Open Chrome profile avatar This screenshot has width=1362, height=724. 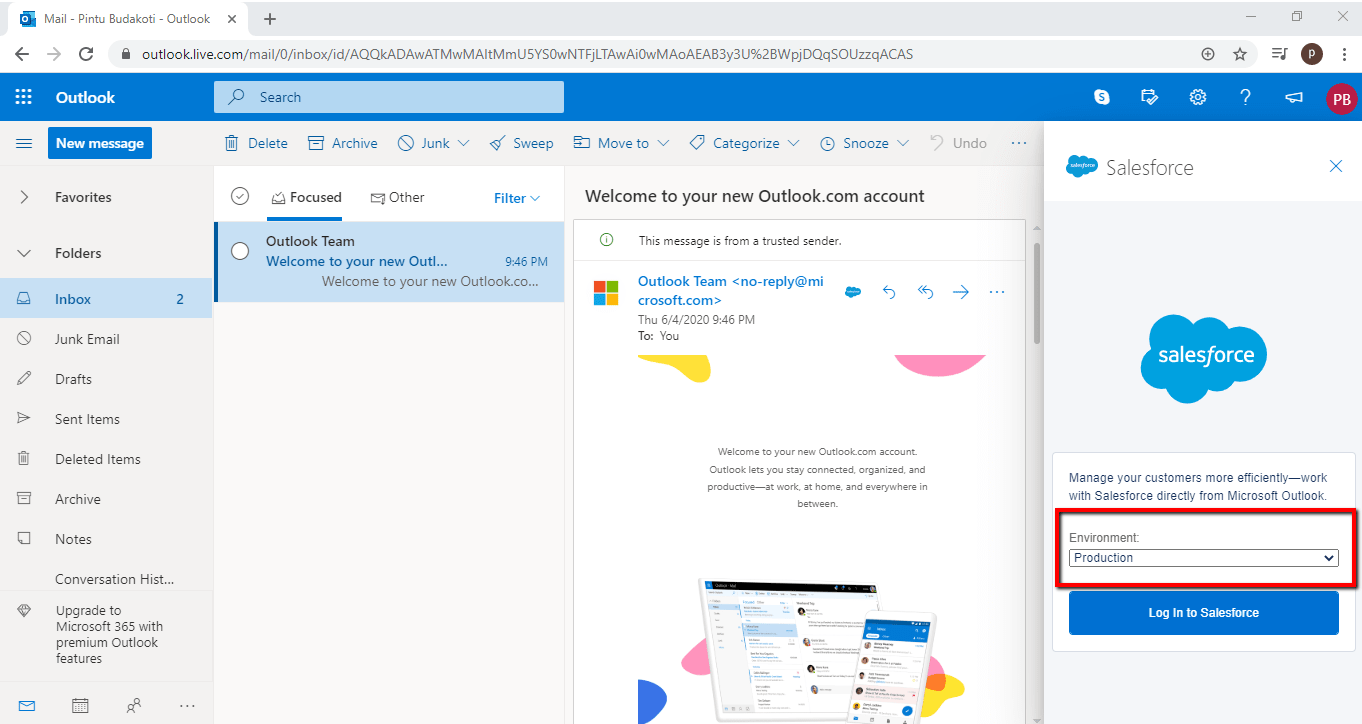pos(1312,54)
